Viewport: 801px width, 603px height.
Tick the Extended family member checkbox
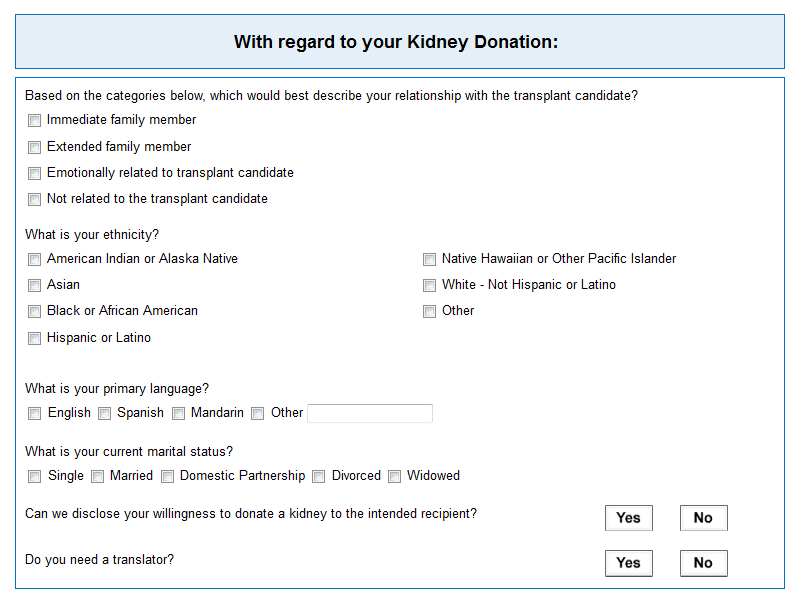(34, 148)
